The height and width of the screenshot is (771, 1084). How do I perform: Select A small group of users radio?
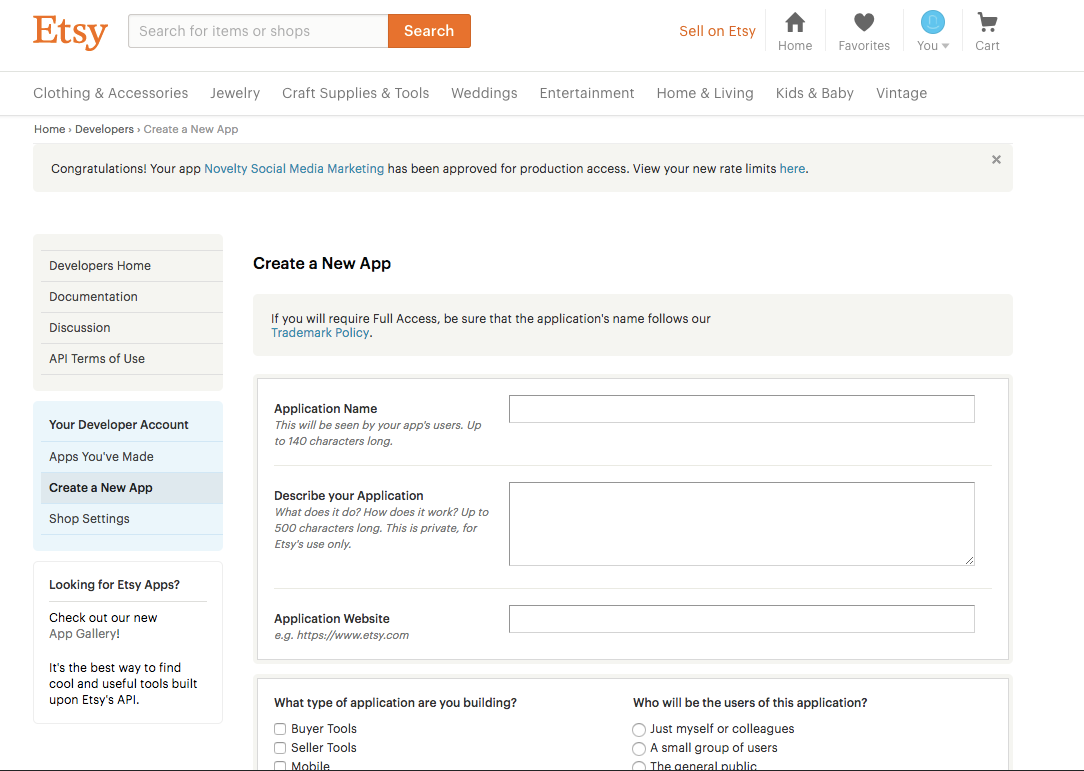(x=639, y=749)
